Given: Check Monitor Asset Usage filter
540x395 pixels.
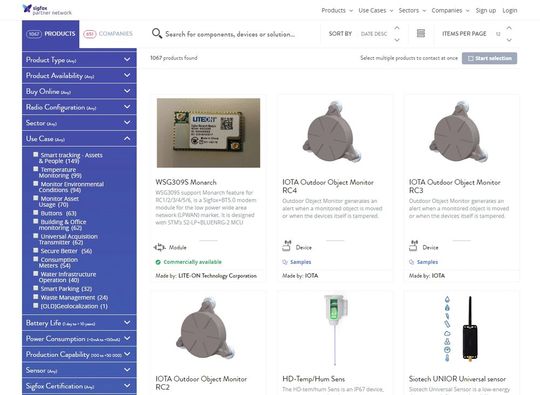Looking at the screenshot, I should 35,198.
